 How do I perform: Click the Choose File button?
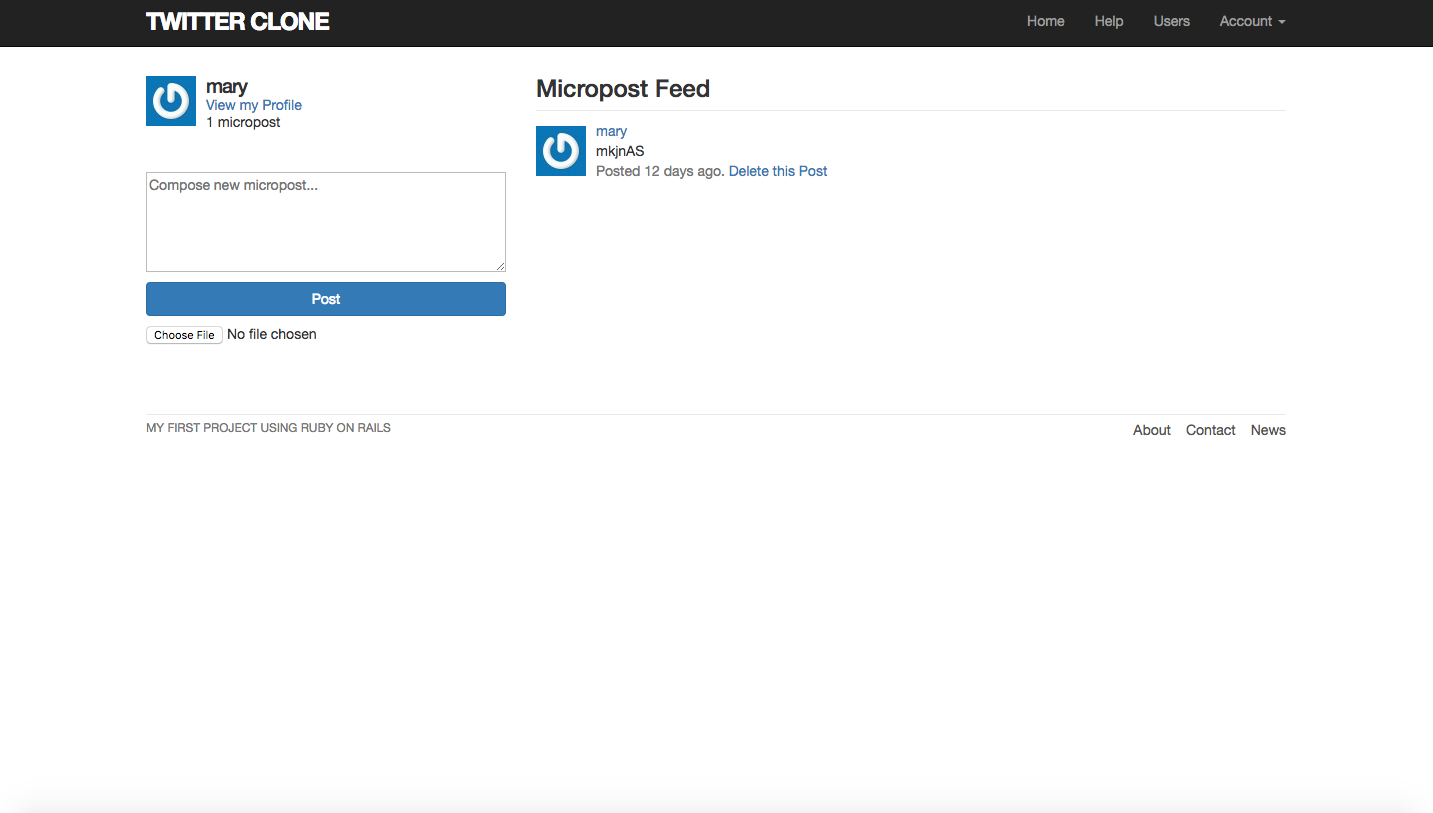click(x=184, y=335)
